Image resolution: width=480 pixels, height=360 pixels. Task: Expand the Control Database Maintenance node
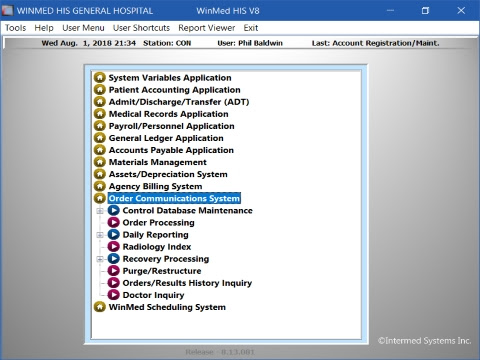point(100,211)
